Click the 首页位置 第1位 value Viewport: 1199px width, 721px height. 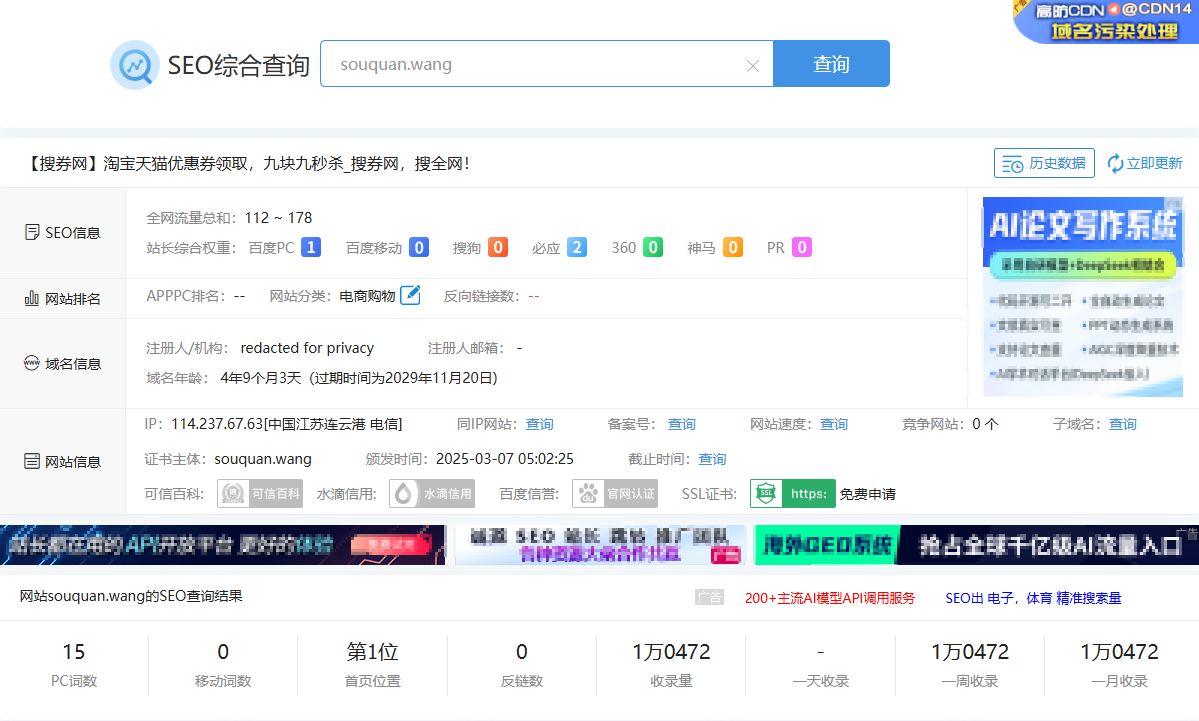[372, 651]
